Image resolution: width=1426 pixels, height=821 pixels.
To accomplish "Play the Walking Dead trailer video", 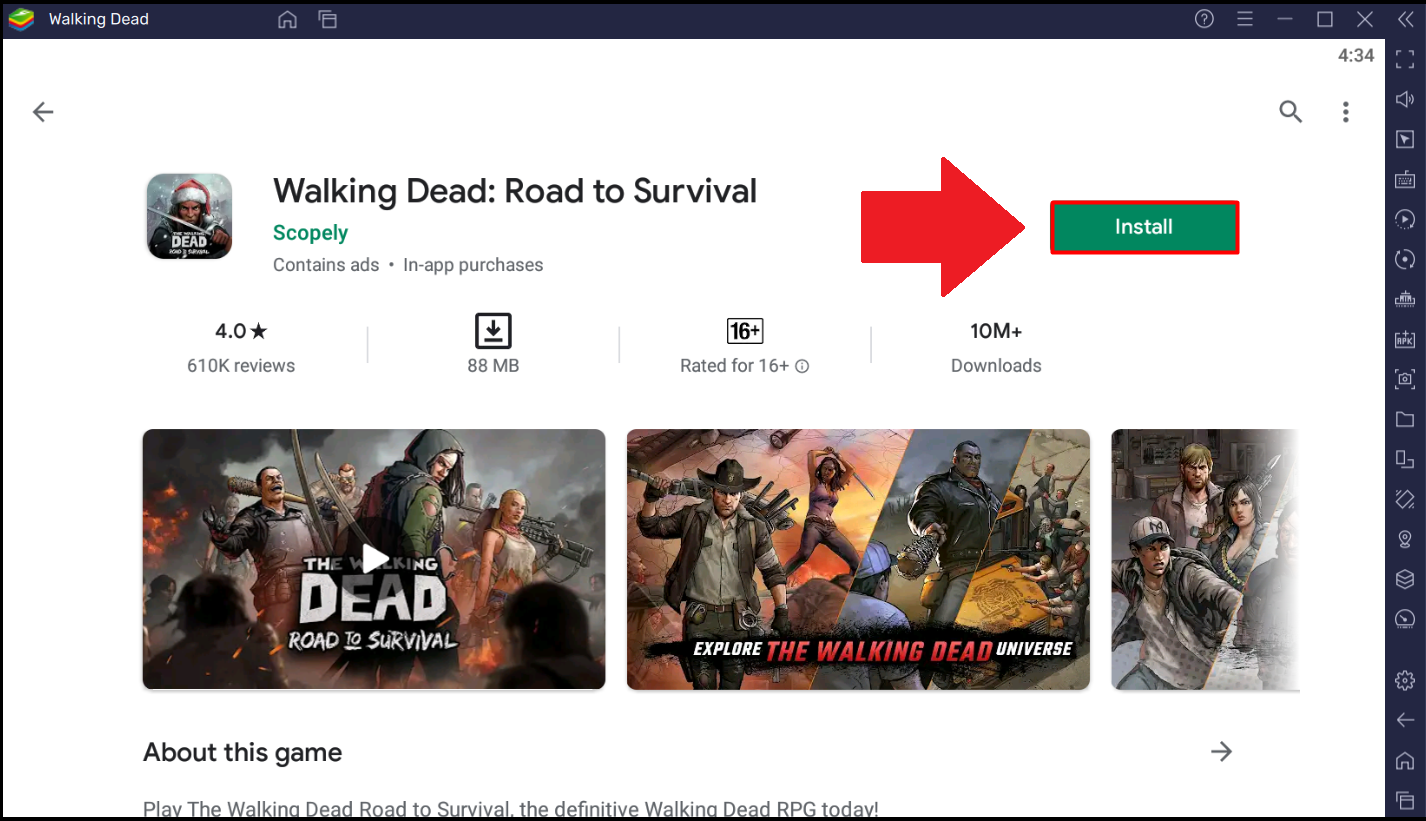I will click(374, 559).
